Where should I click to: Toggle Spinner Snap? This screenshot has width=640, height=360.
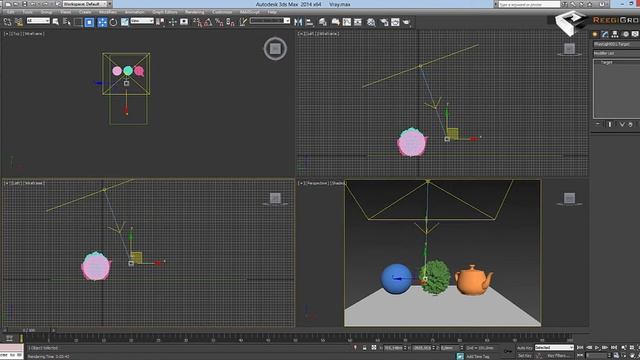point(231,22)
